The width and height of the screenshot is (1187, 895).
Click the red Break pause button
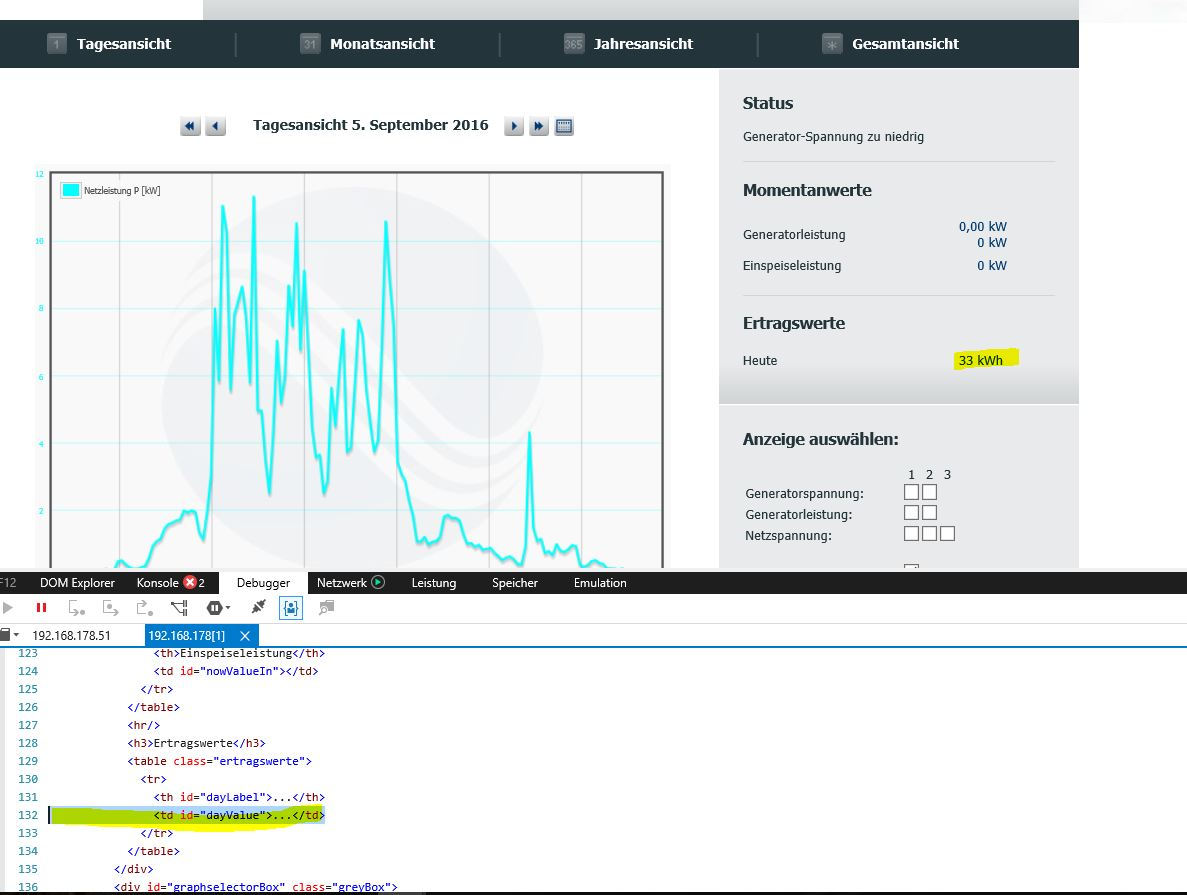(x=42, y=607)
